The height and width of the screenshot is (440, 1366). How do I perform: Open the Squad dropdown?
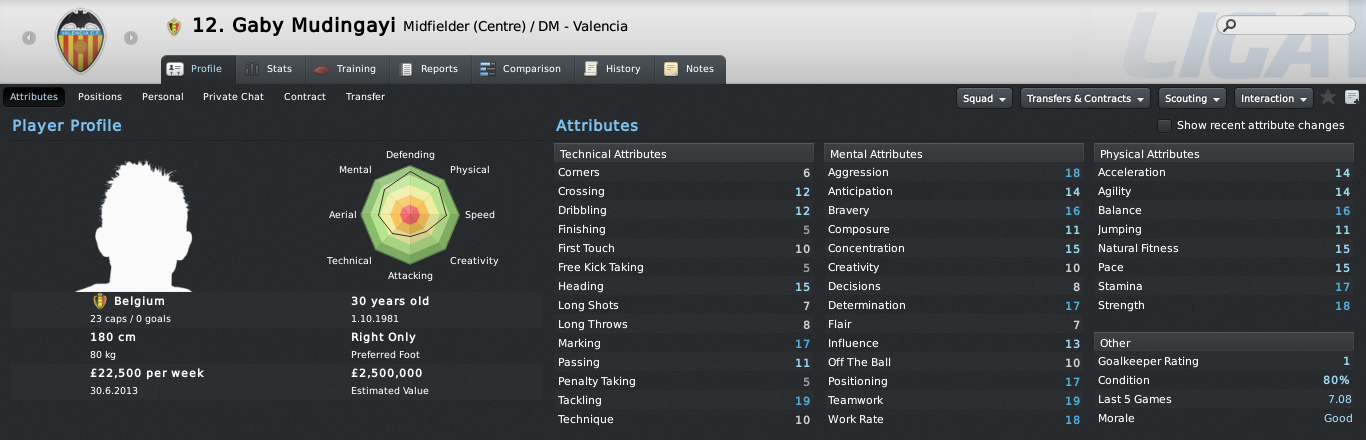[x=985, y=98]
